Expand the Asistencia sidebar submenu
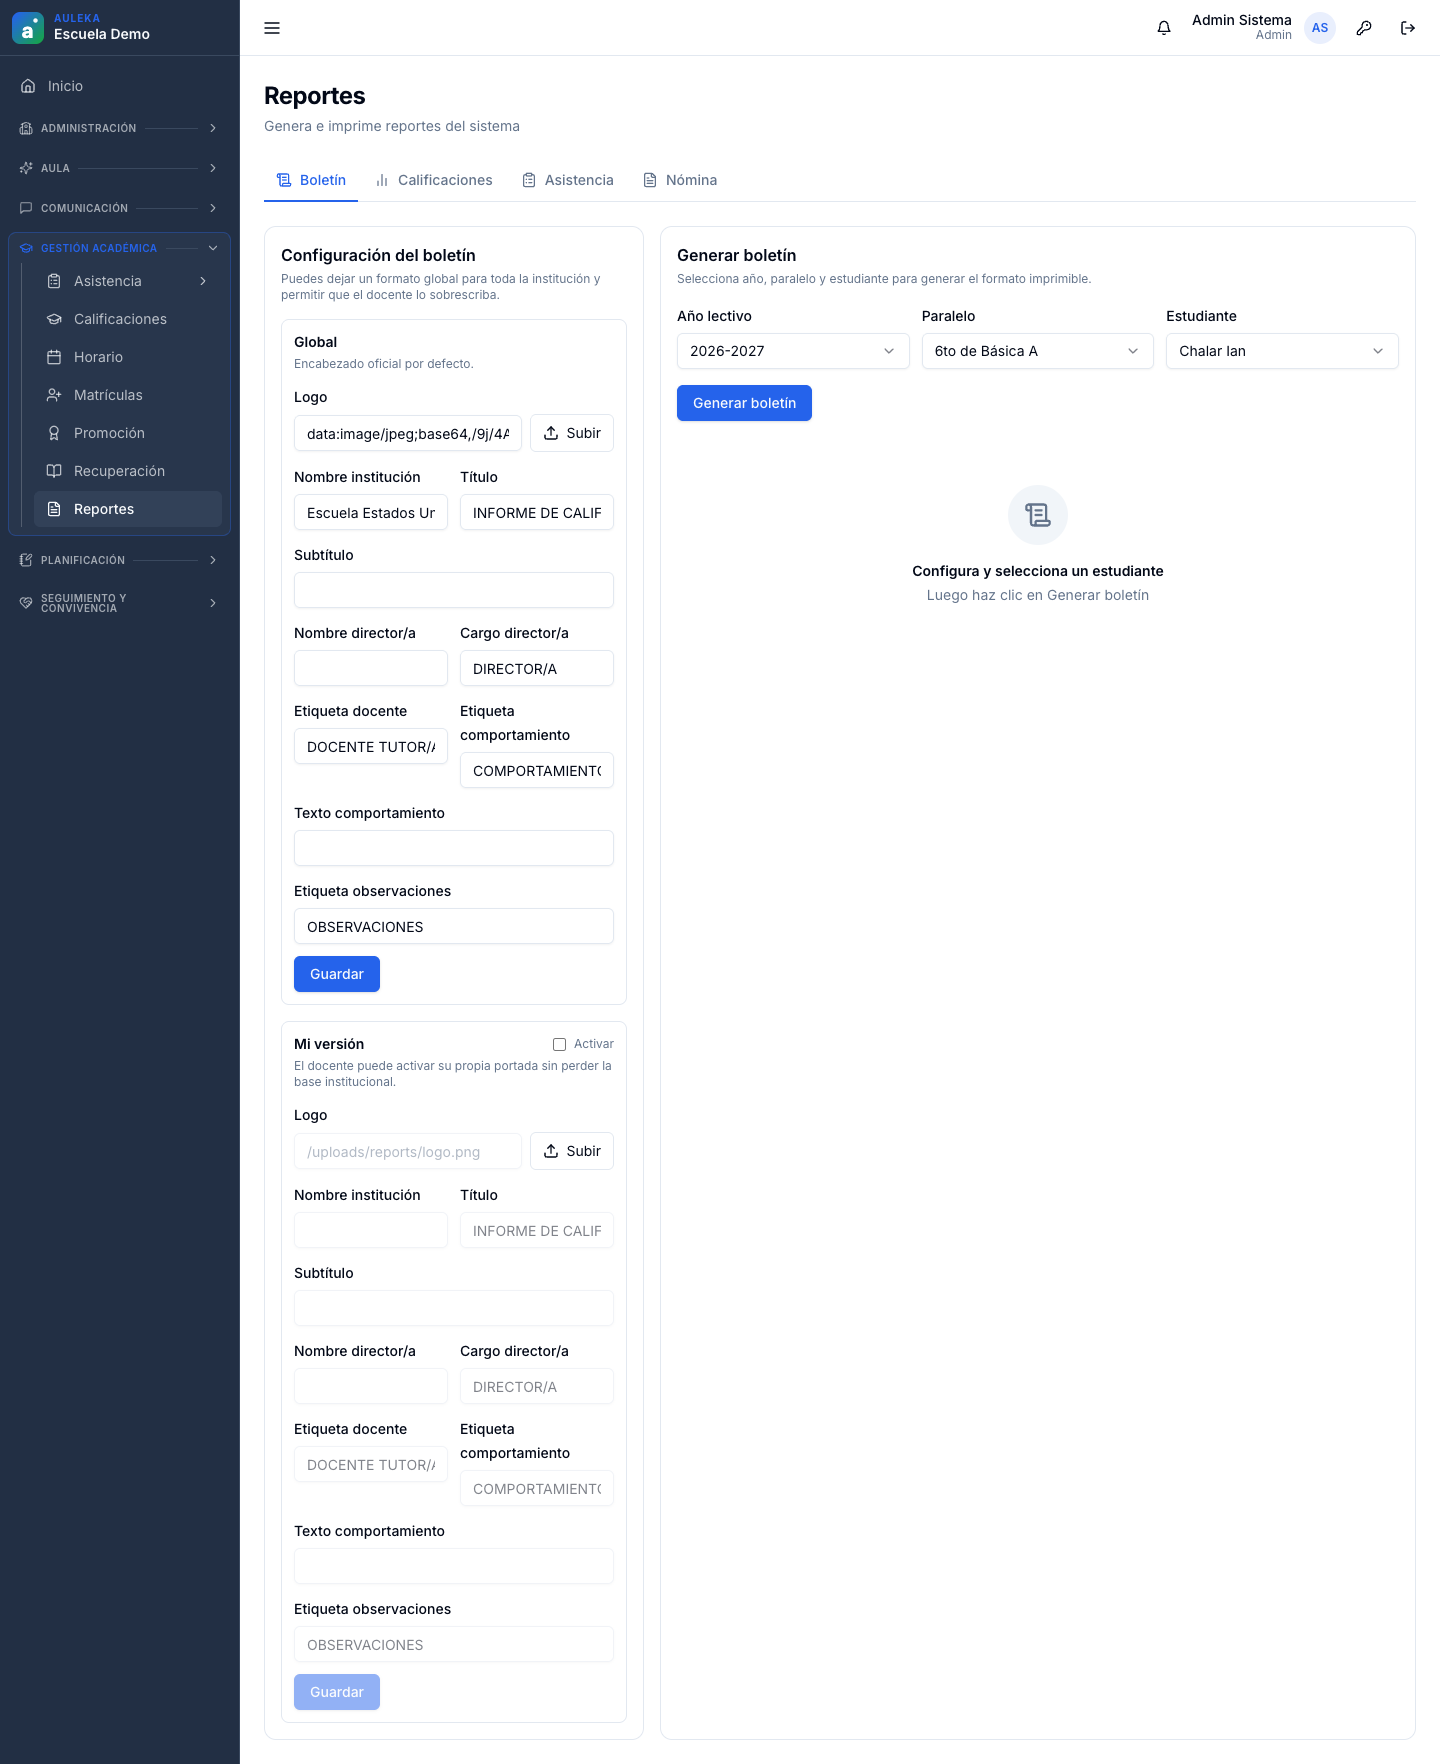Screen dimensions: 1440x1764 point(128,281)
